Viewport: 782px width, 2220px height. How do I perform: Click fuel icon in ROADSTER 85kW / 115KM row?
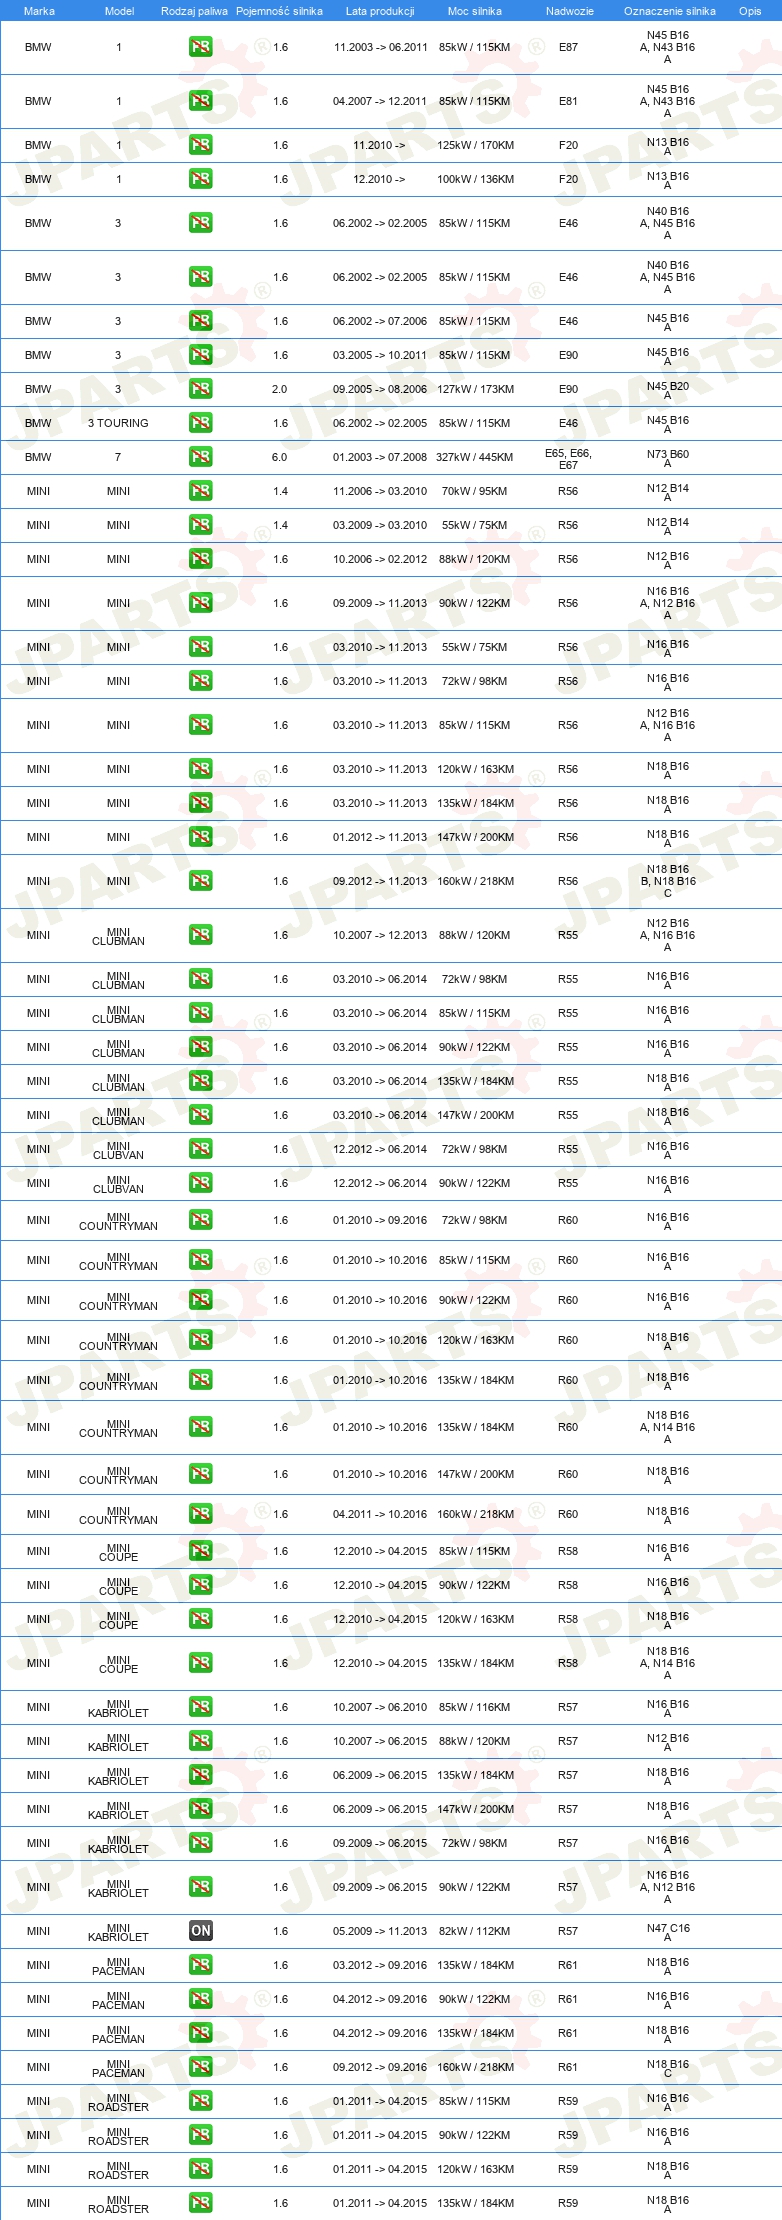tap(200, 2101)
